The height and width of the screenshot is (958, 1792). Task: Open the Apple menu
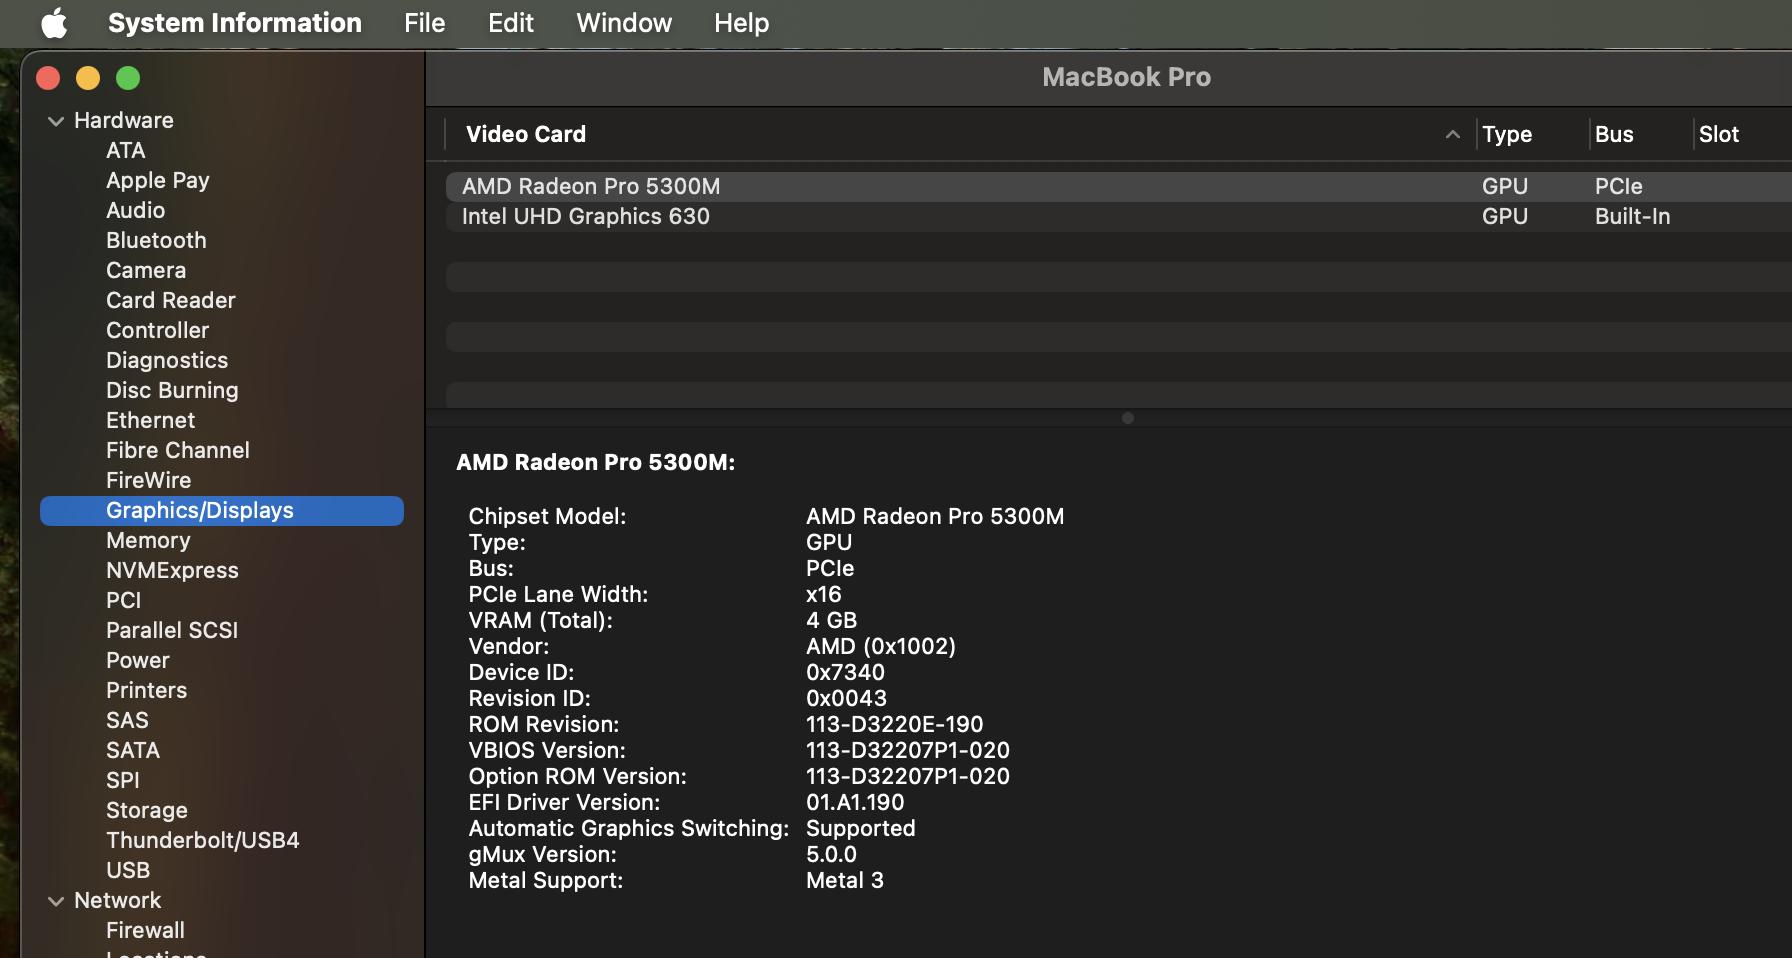tap(54, 23)
